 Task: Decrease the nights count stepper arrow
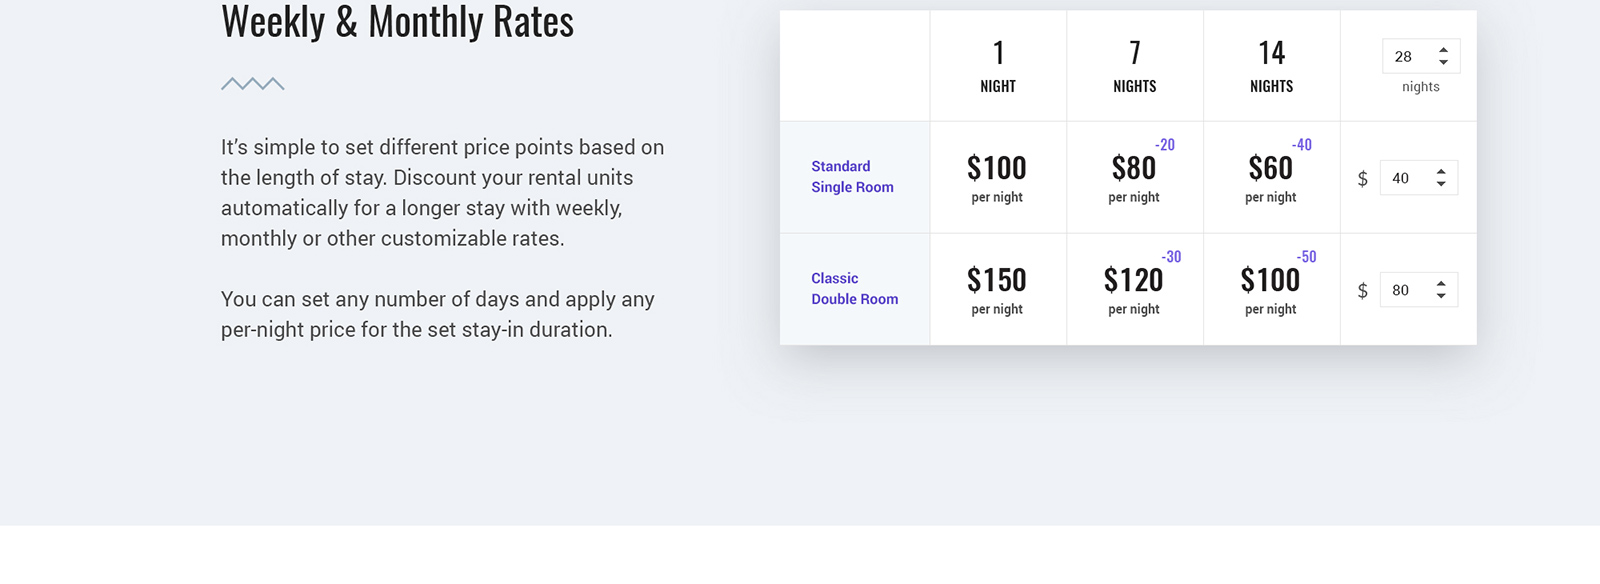pyautogui.click(x=1443, y=63)
